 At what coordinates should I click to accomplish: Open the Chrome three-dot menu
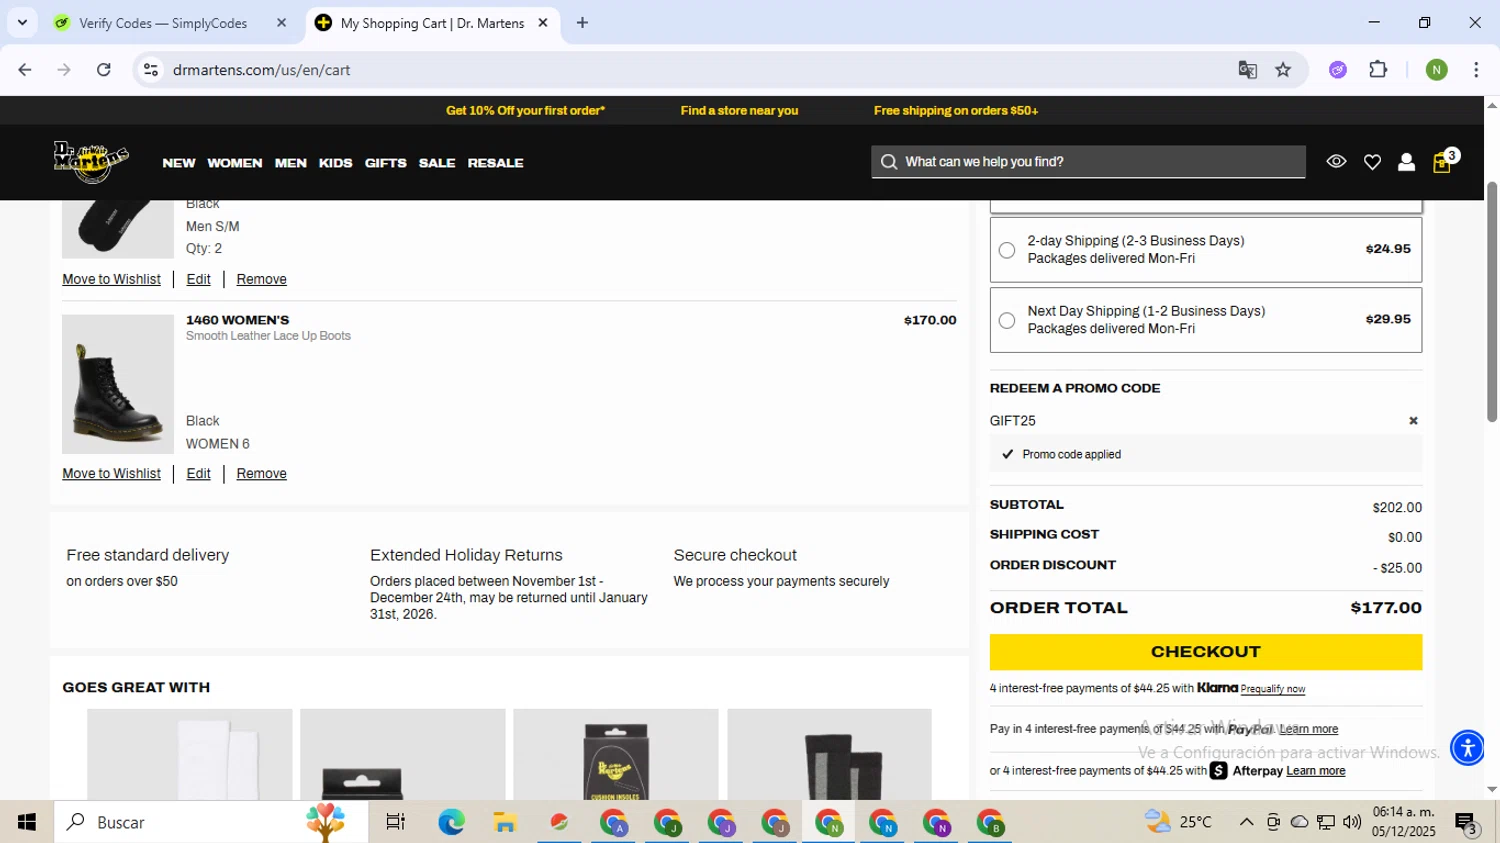[1476, 70]
